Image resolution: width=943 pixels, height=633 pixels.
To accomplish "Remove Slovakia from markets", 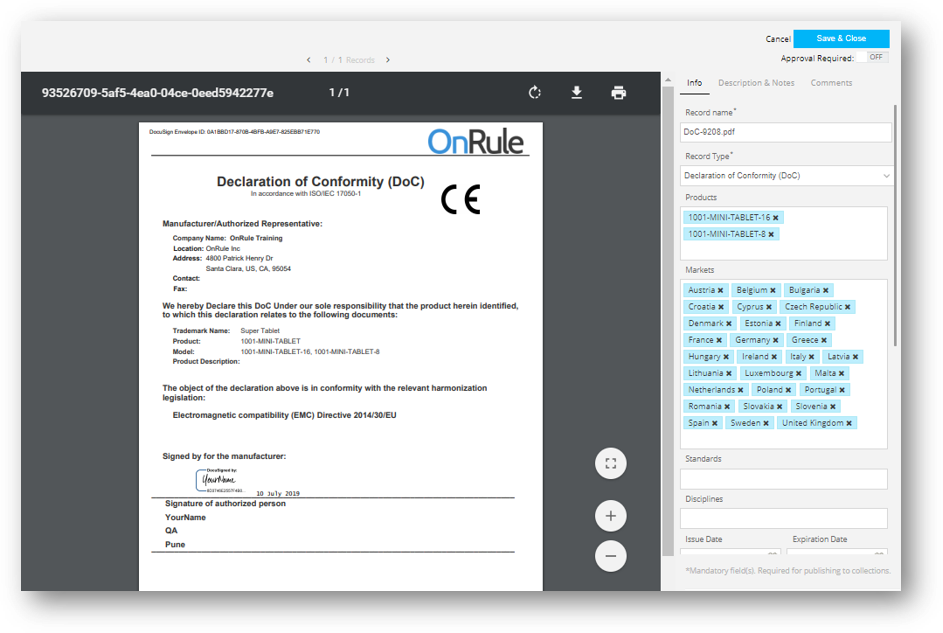I will (779, 407).
